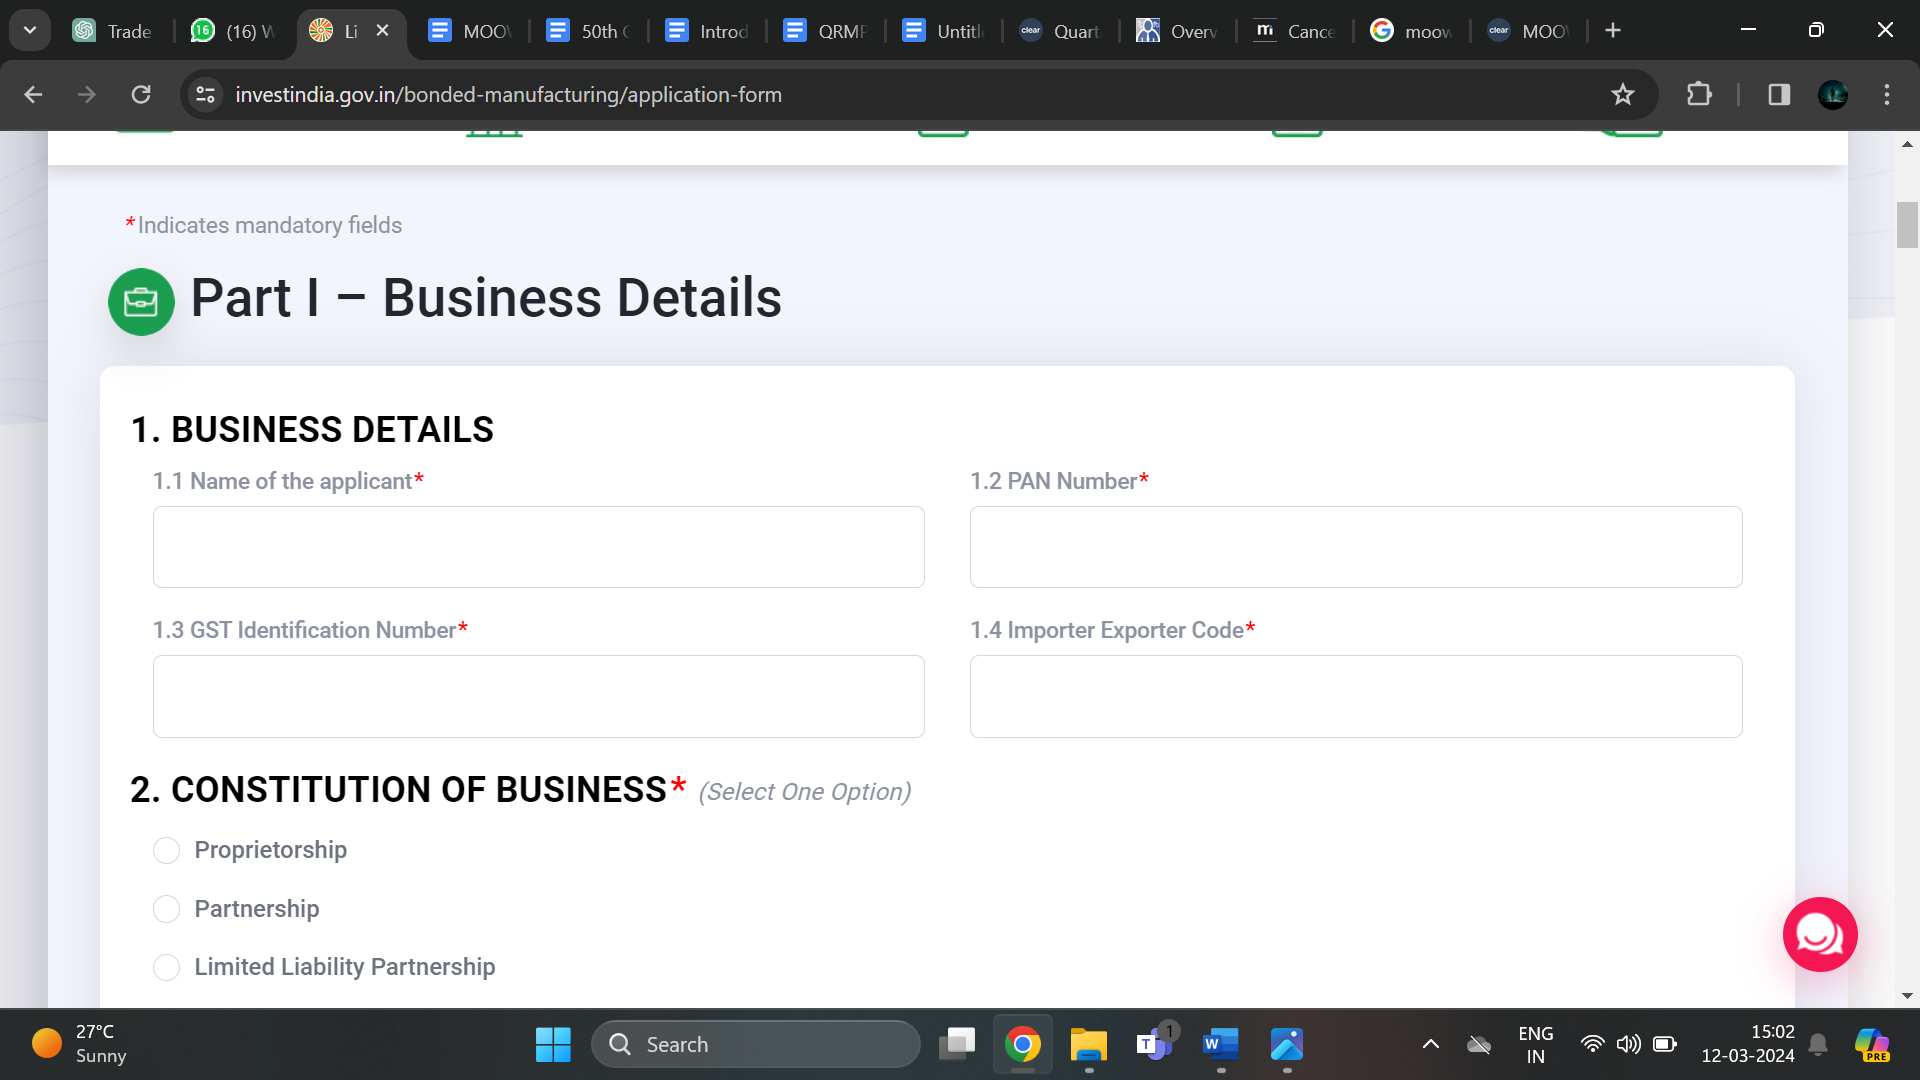Click the Name of the applicant field
1920x1080 pixels.
[x=538, y=547]
